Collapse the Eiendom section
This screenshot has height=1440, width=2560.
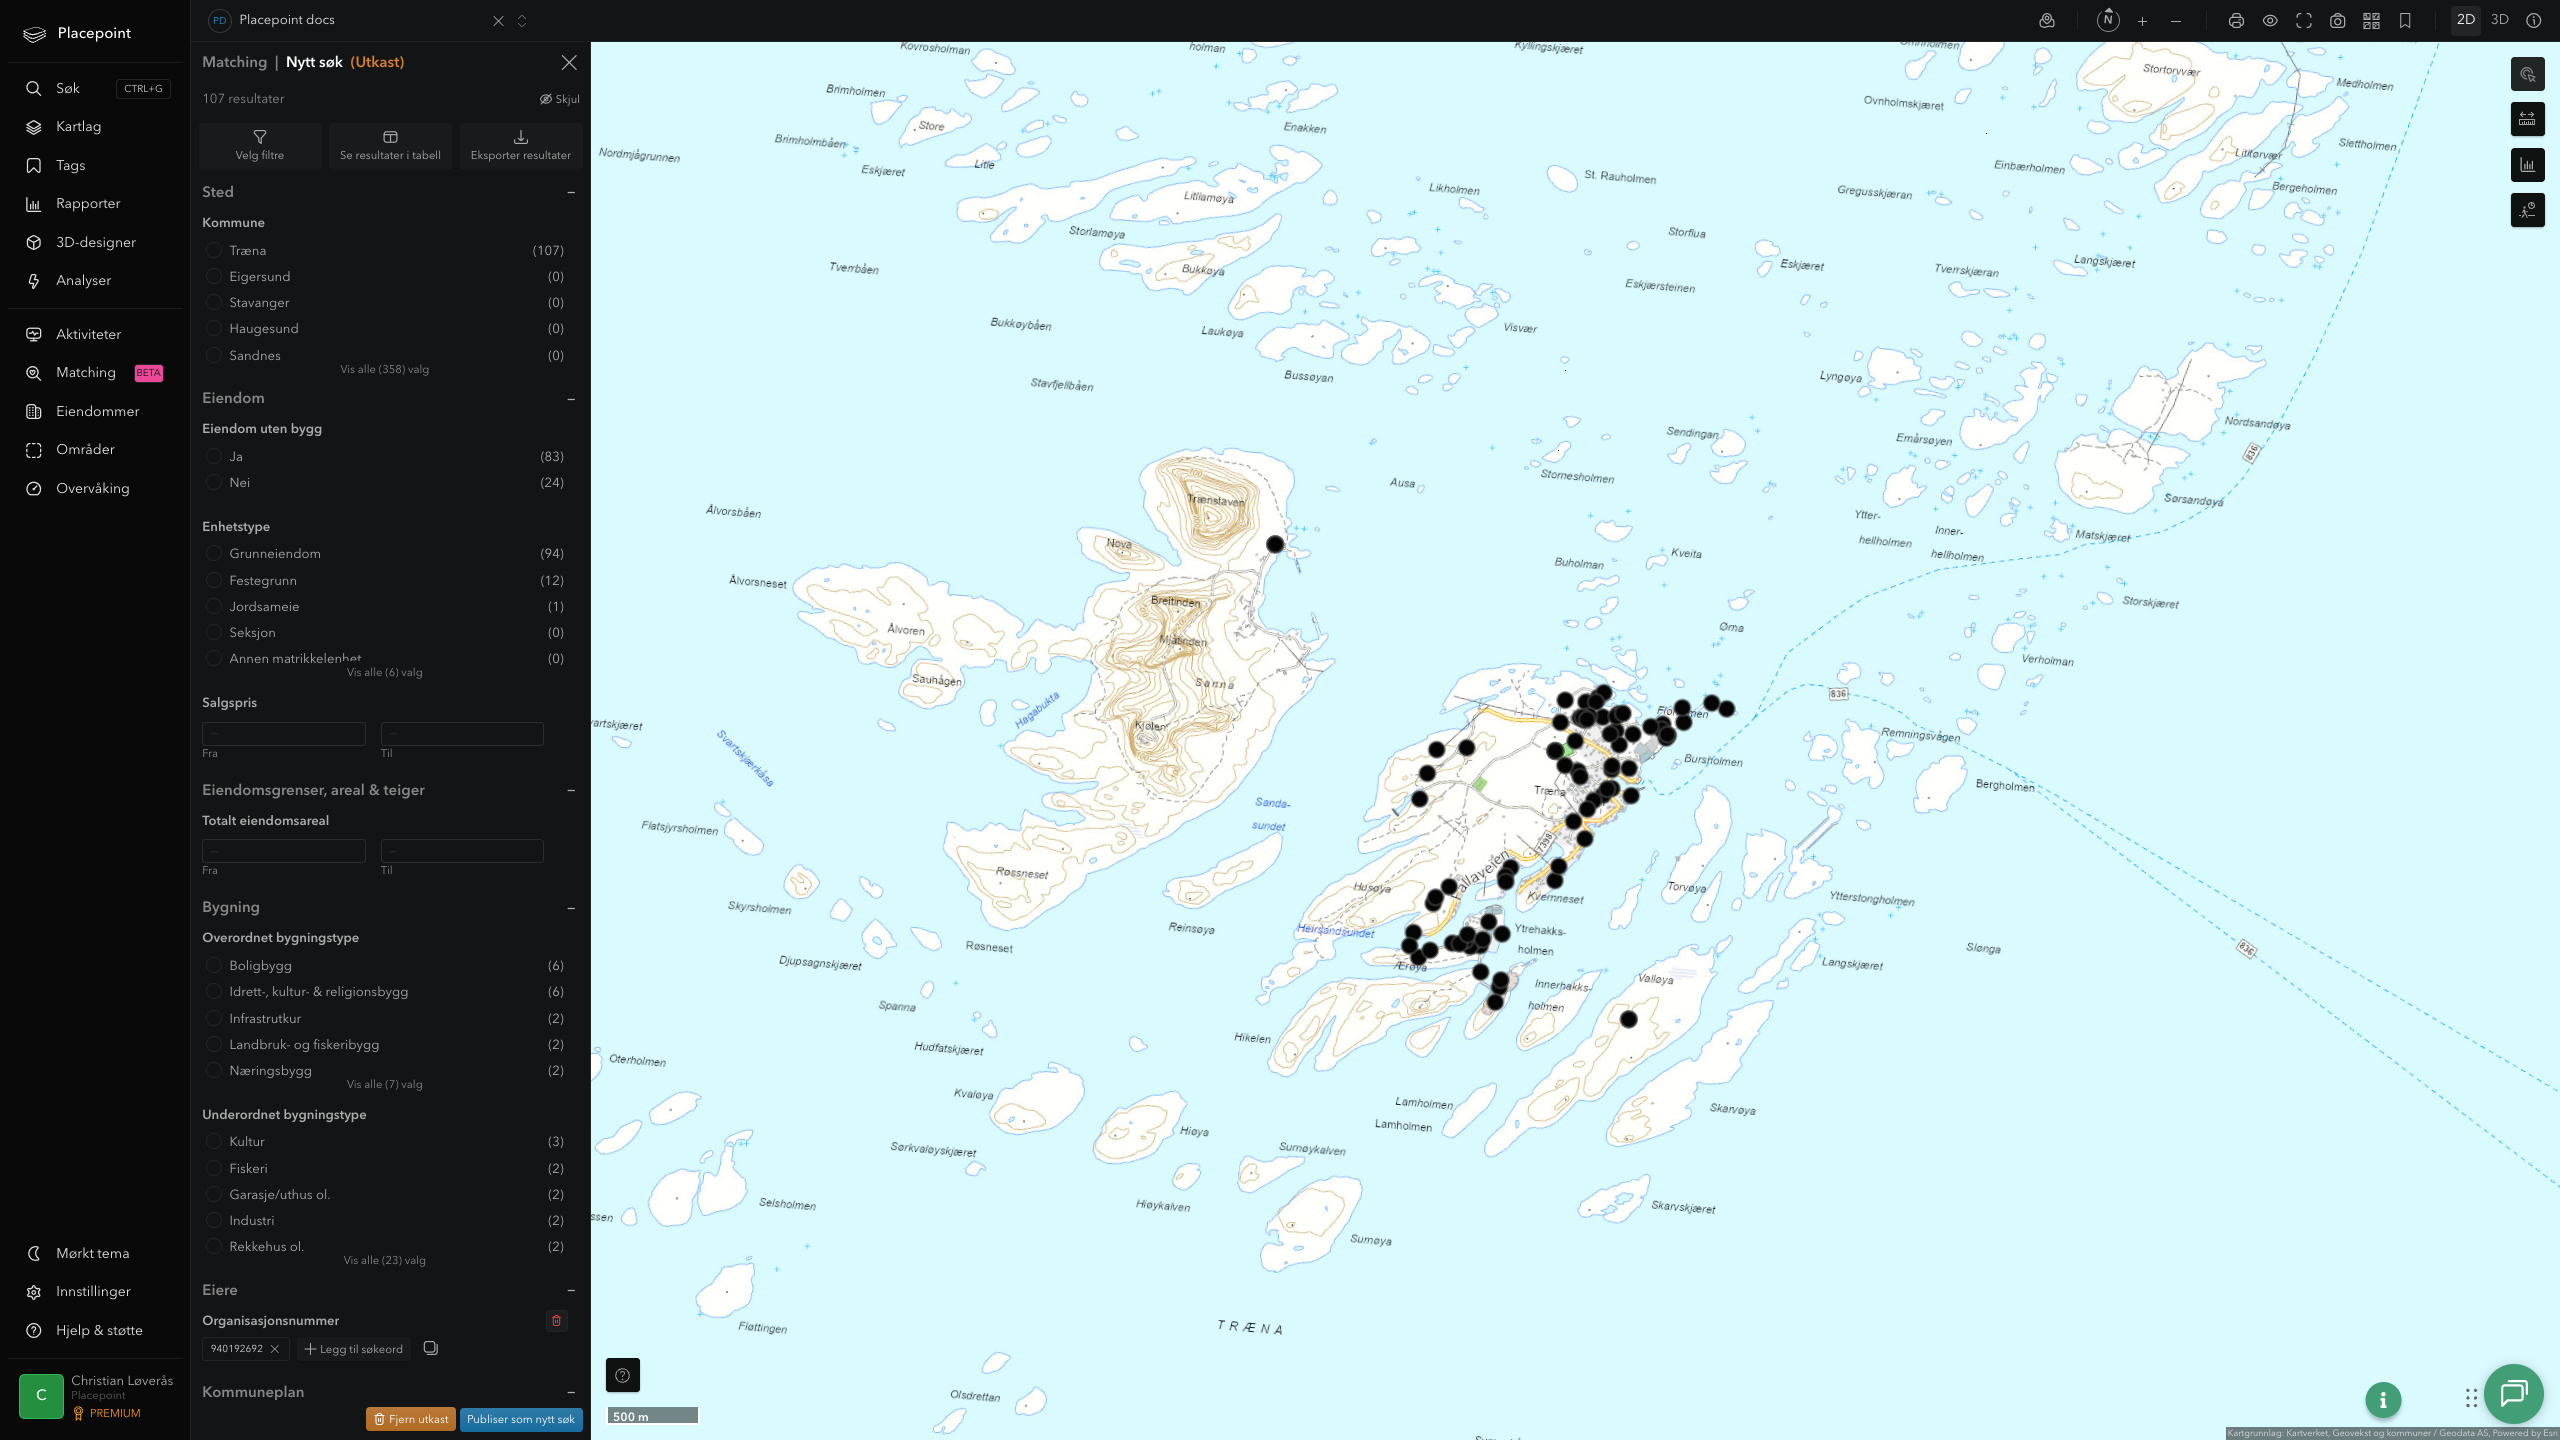571,399
